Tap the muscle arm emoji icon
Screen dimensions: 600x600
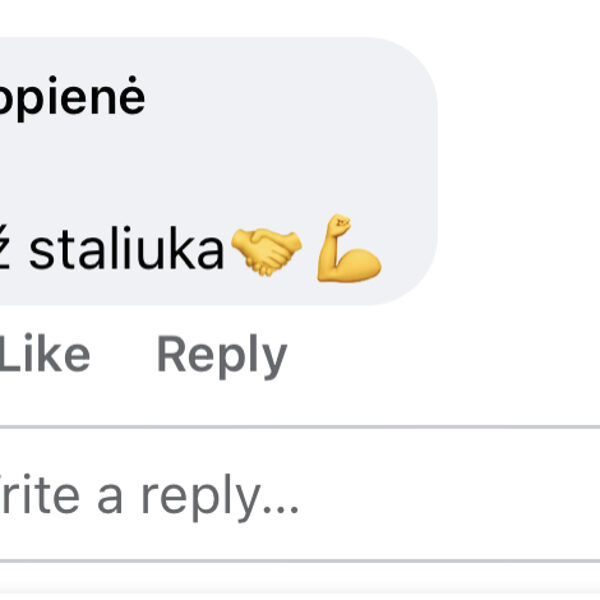coord(348,248)
